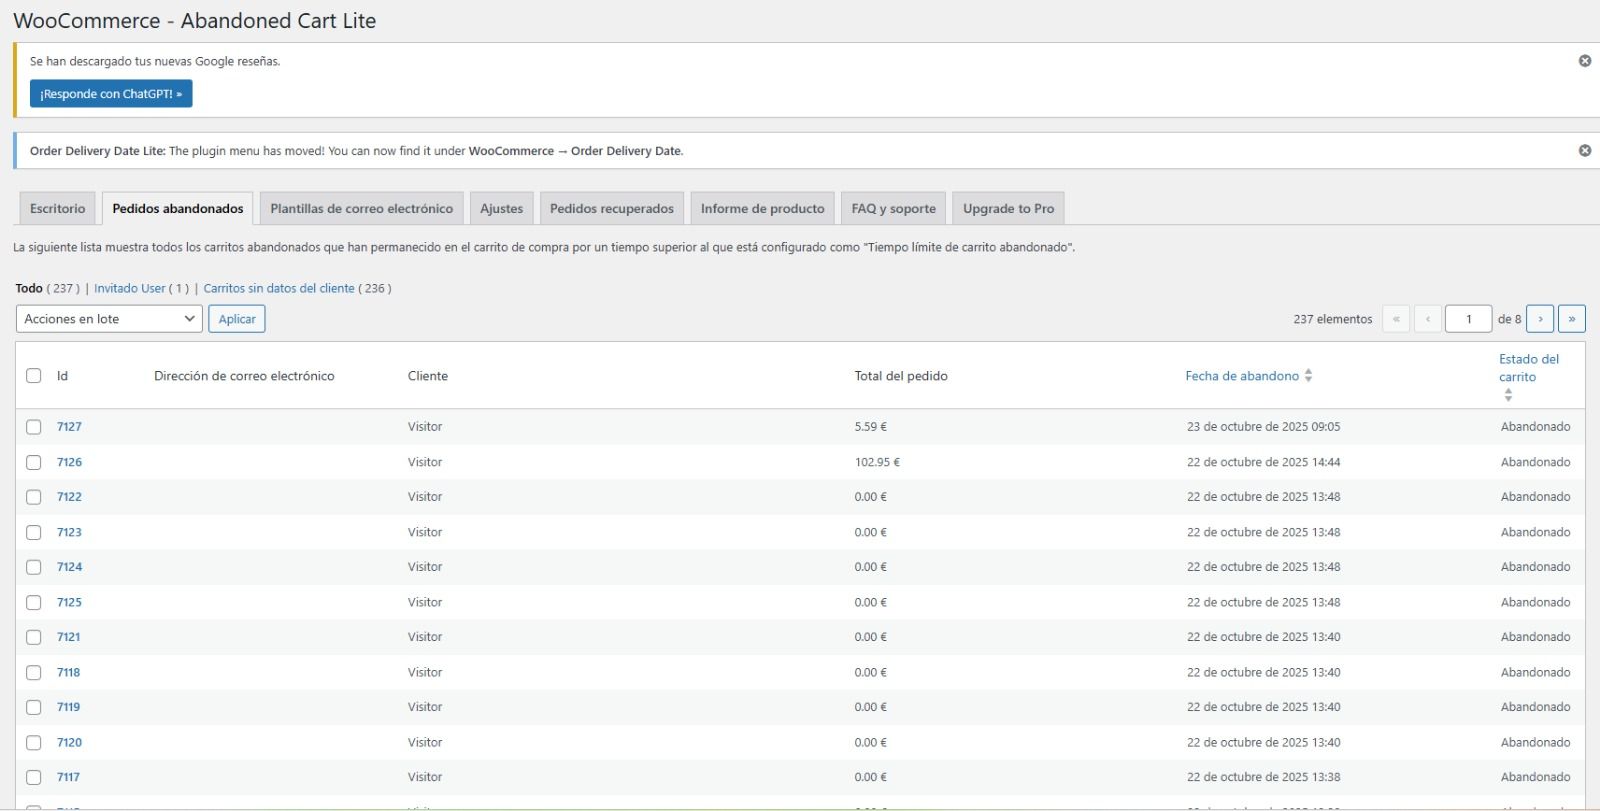Viewport: 1600px width, 811px height.
Task: Switch to Plantillas de correo electrónico tab
Action: tap(361, 209)
